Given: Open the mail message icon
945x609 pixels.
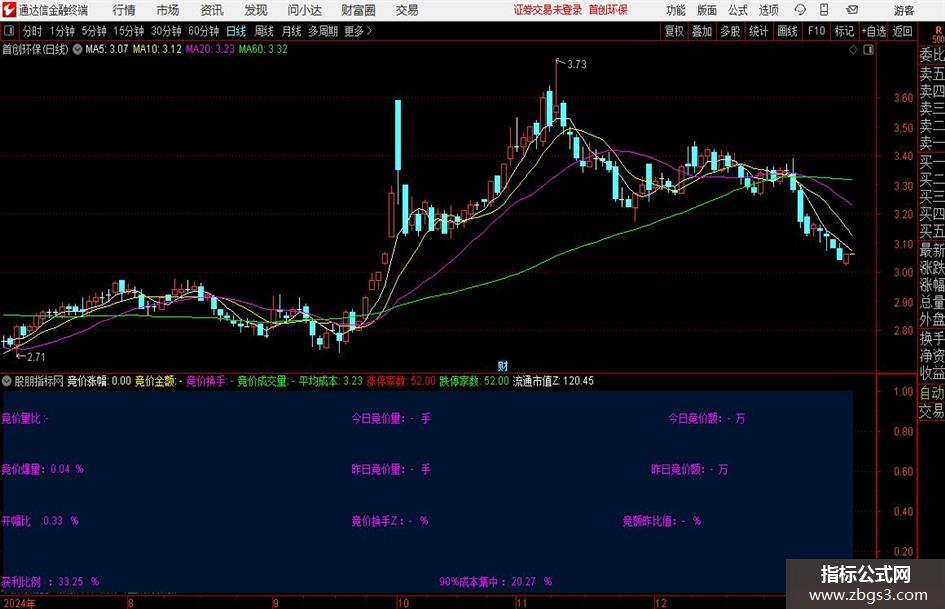Looking at the screenshot, I should point(852,10).
